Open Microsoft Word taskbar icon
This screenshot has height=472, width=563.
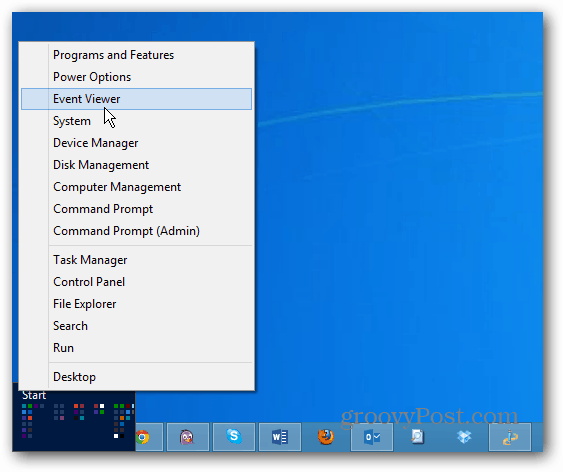280,437
